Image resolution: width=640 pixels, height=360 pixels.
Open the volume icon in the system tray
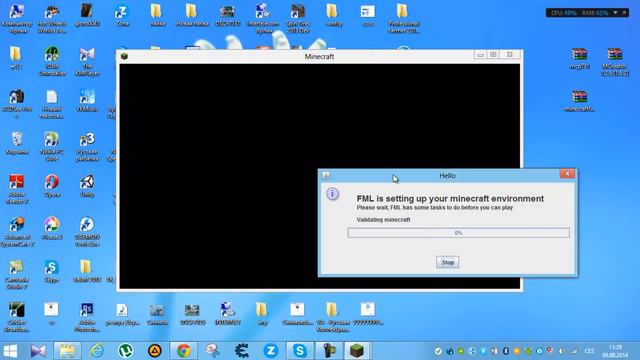562,351
